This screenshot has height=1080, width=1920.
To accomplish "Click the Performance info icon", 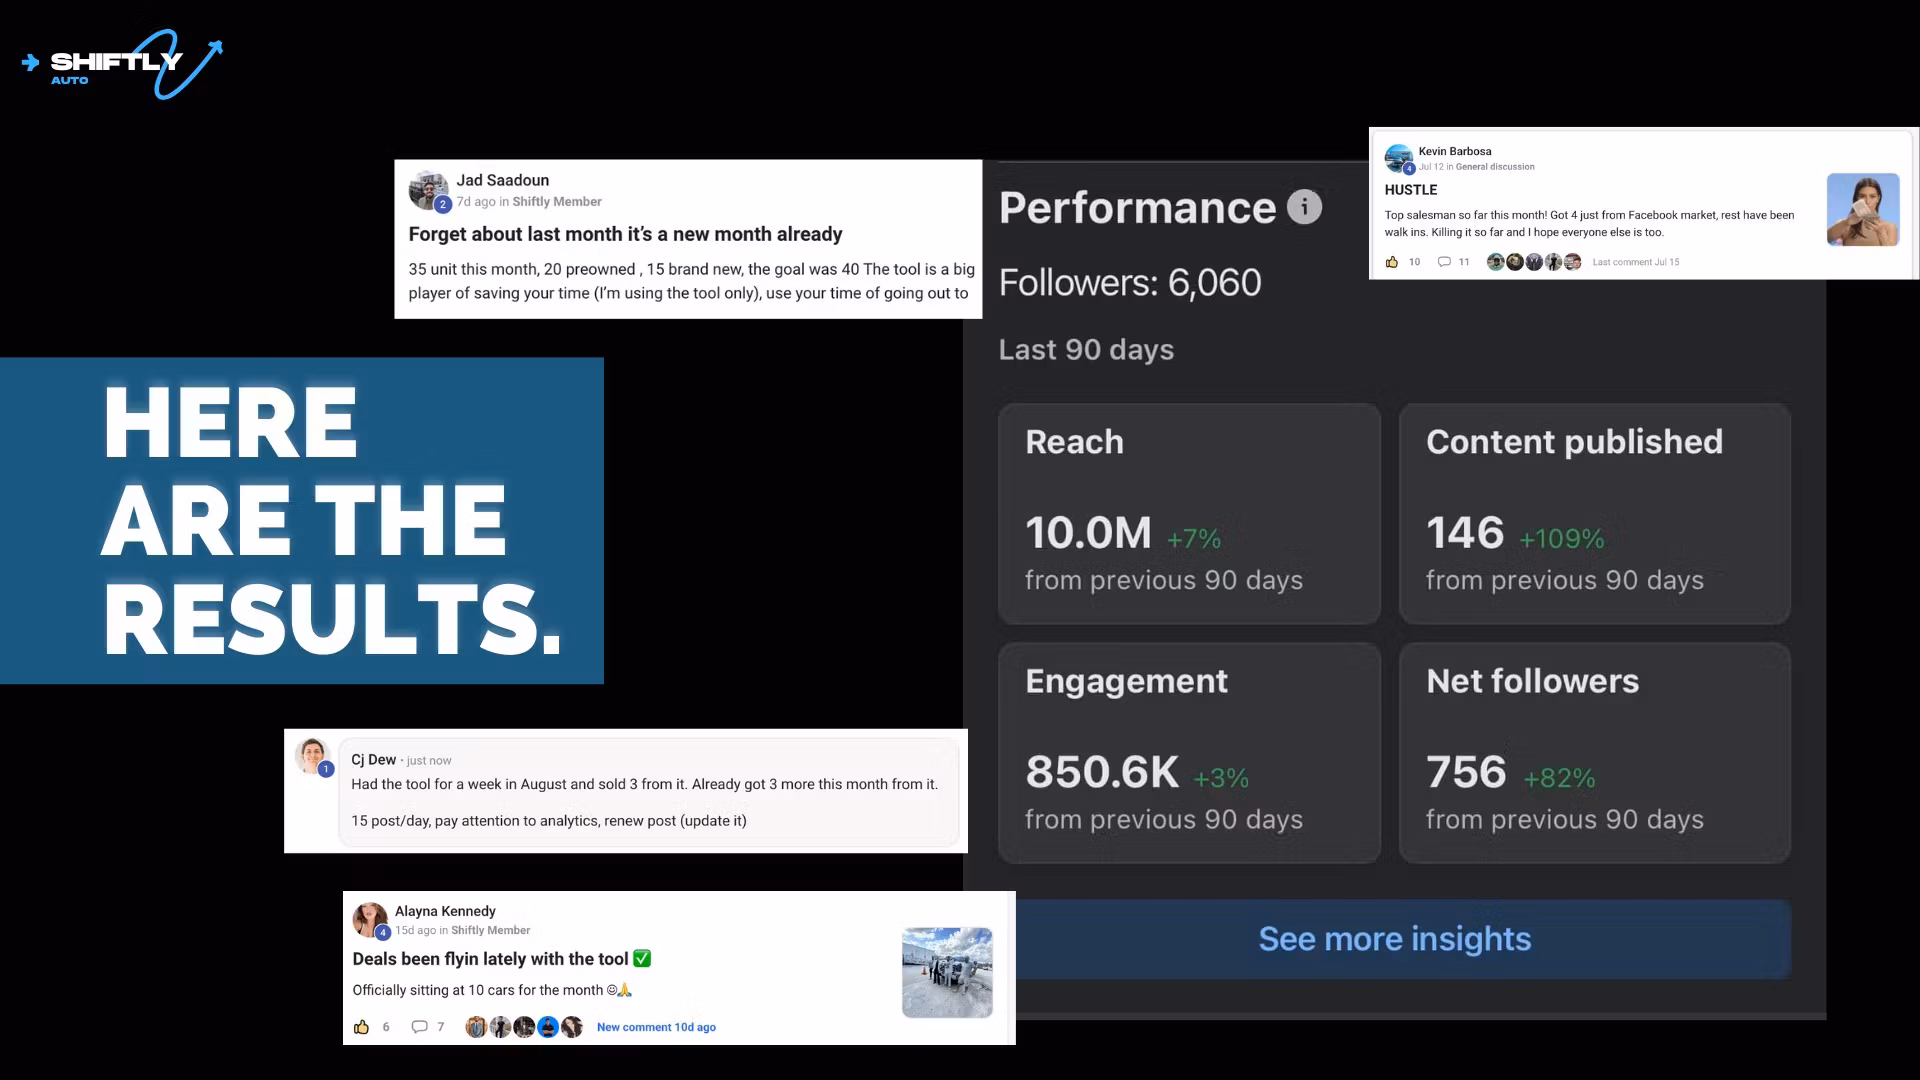I will pyautogui.click(x=1304, y=207).
